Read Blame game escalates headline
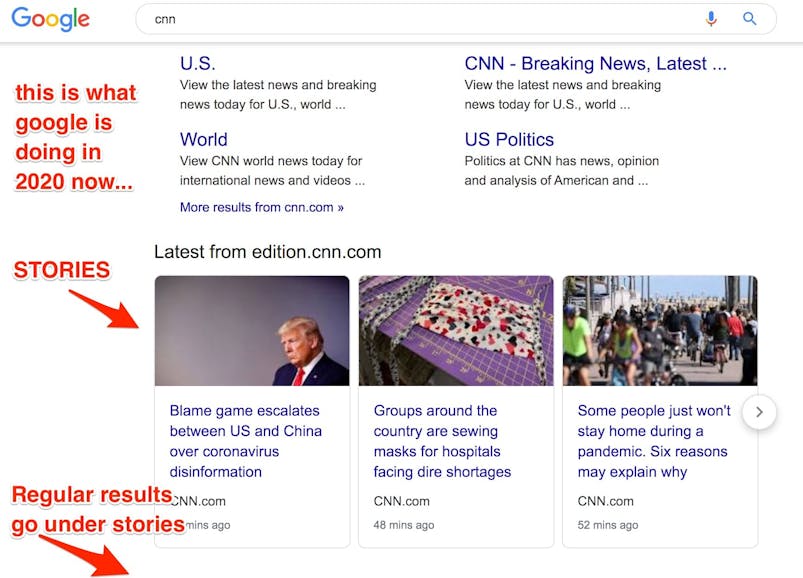The height and width of the screenshot is (578, 803). 246,441
